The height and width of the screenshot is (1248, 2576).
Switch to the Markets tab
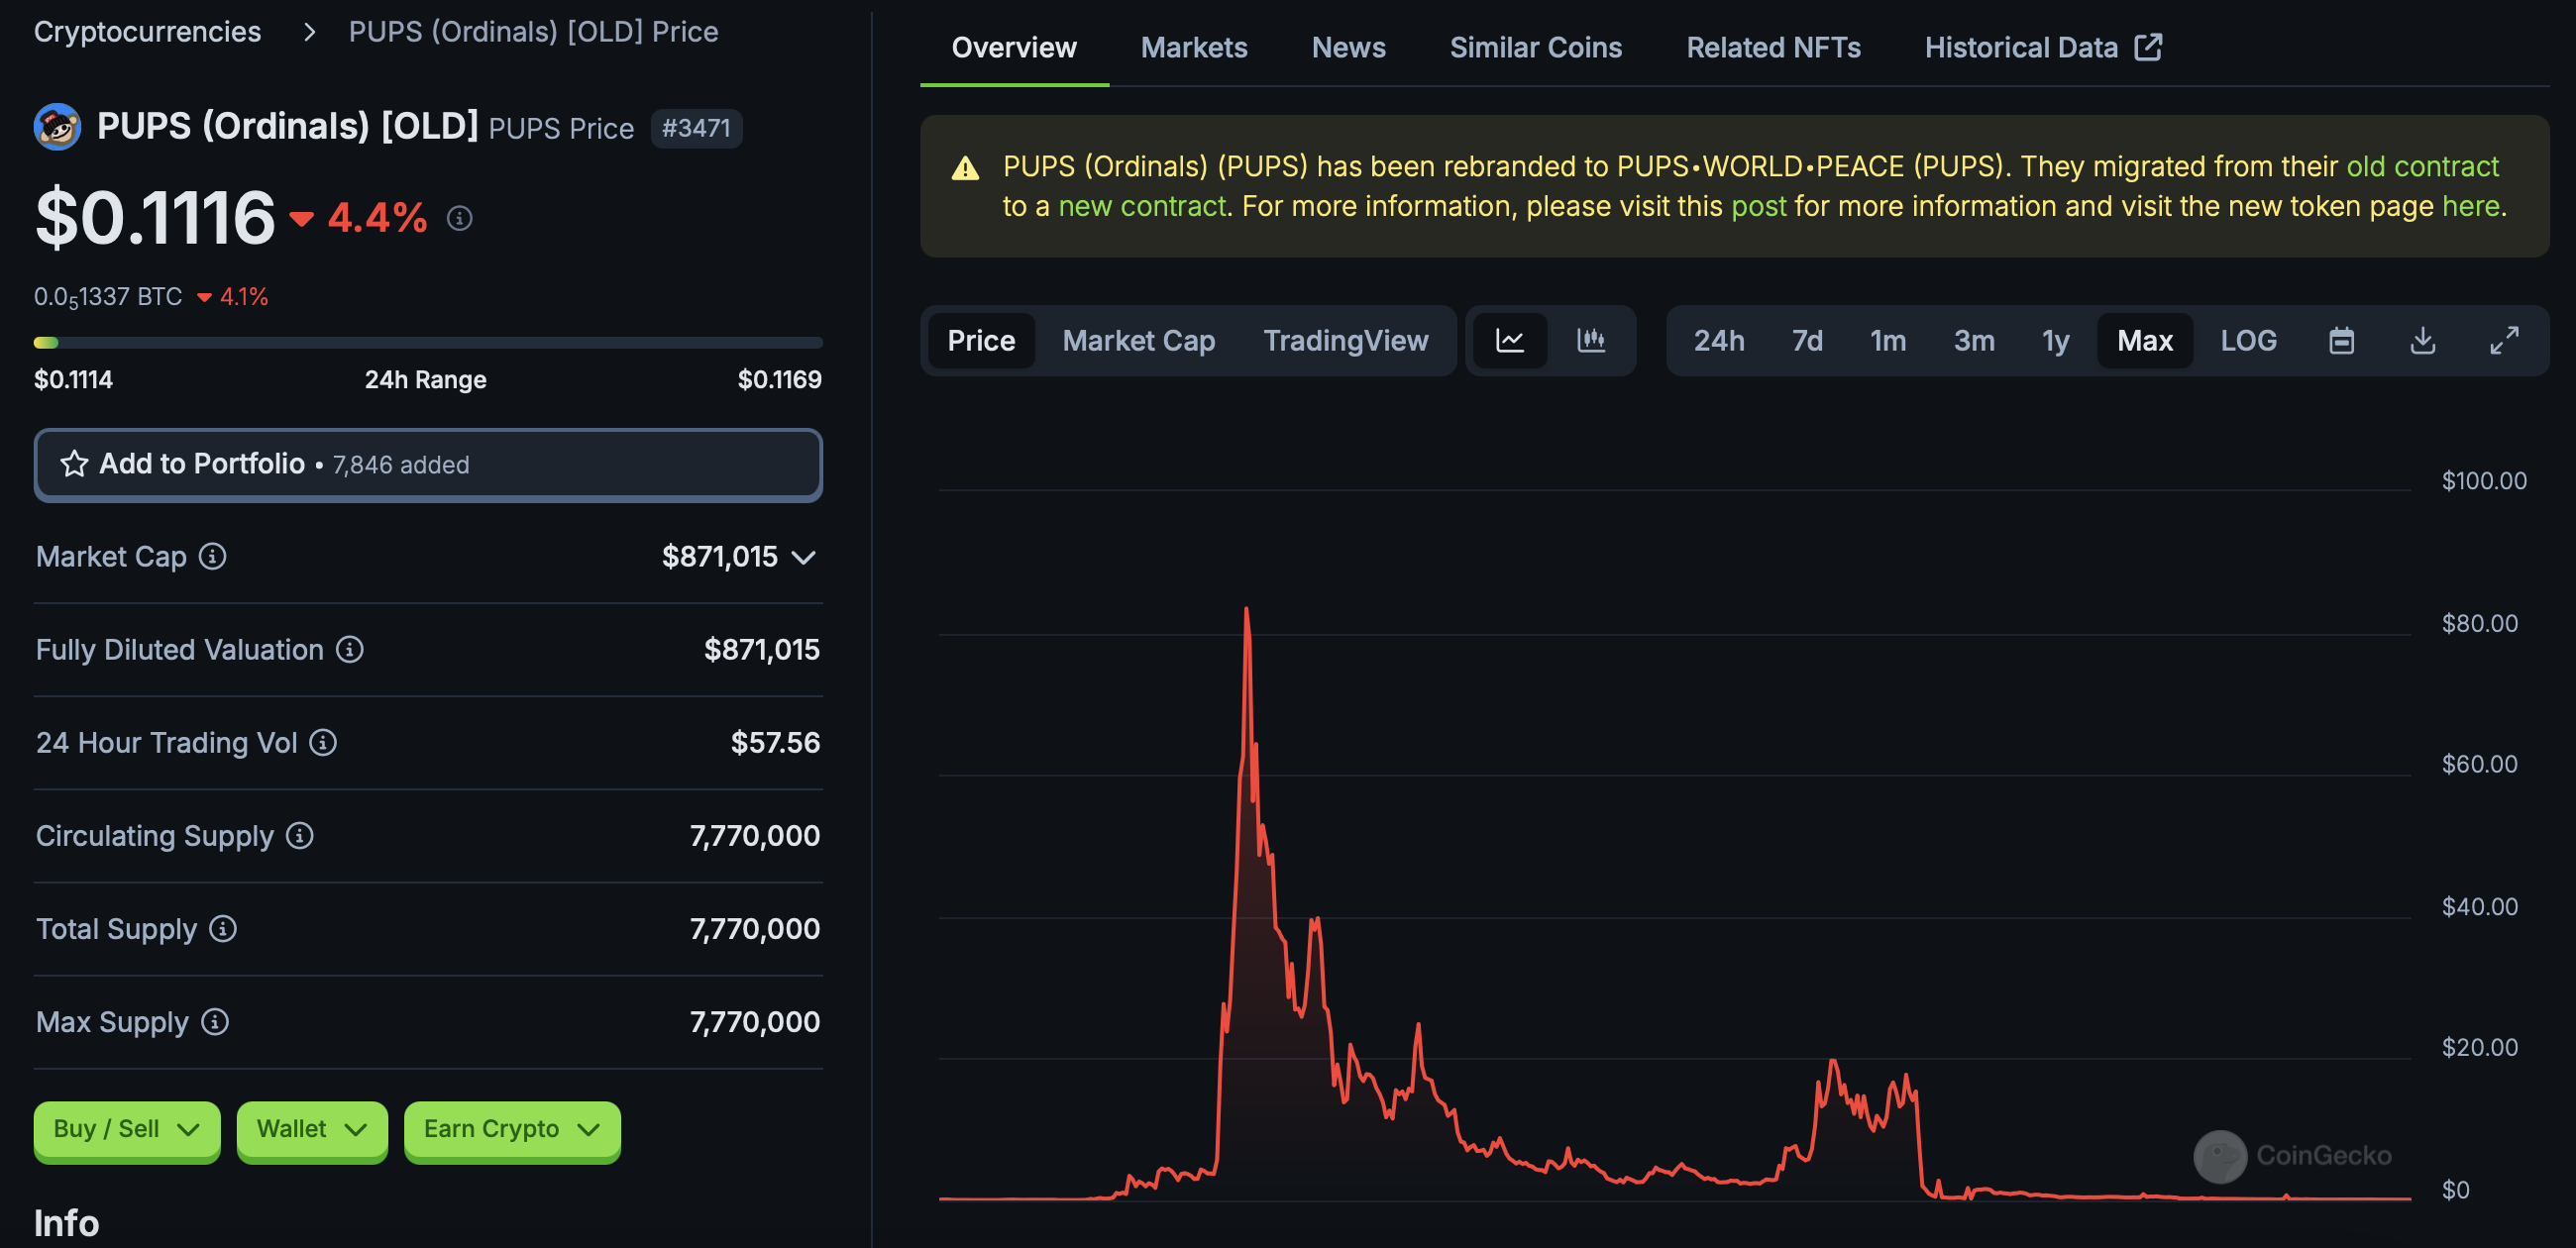[1193, 47]
